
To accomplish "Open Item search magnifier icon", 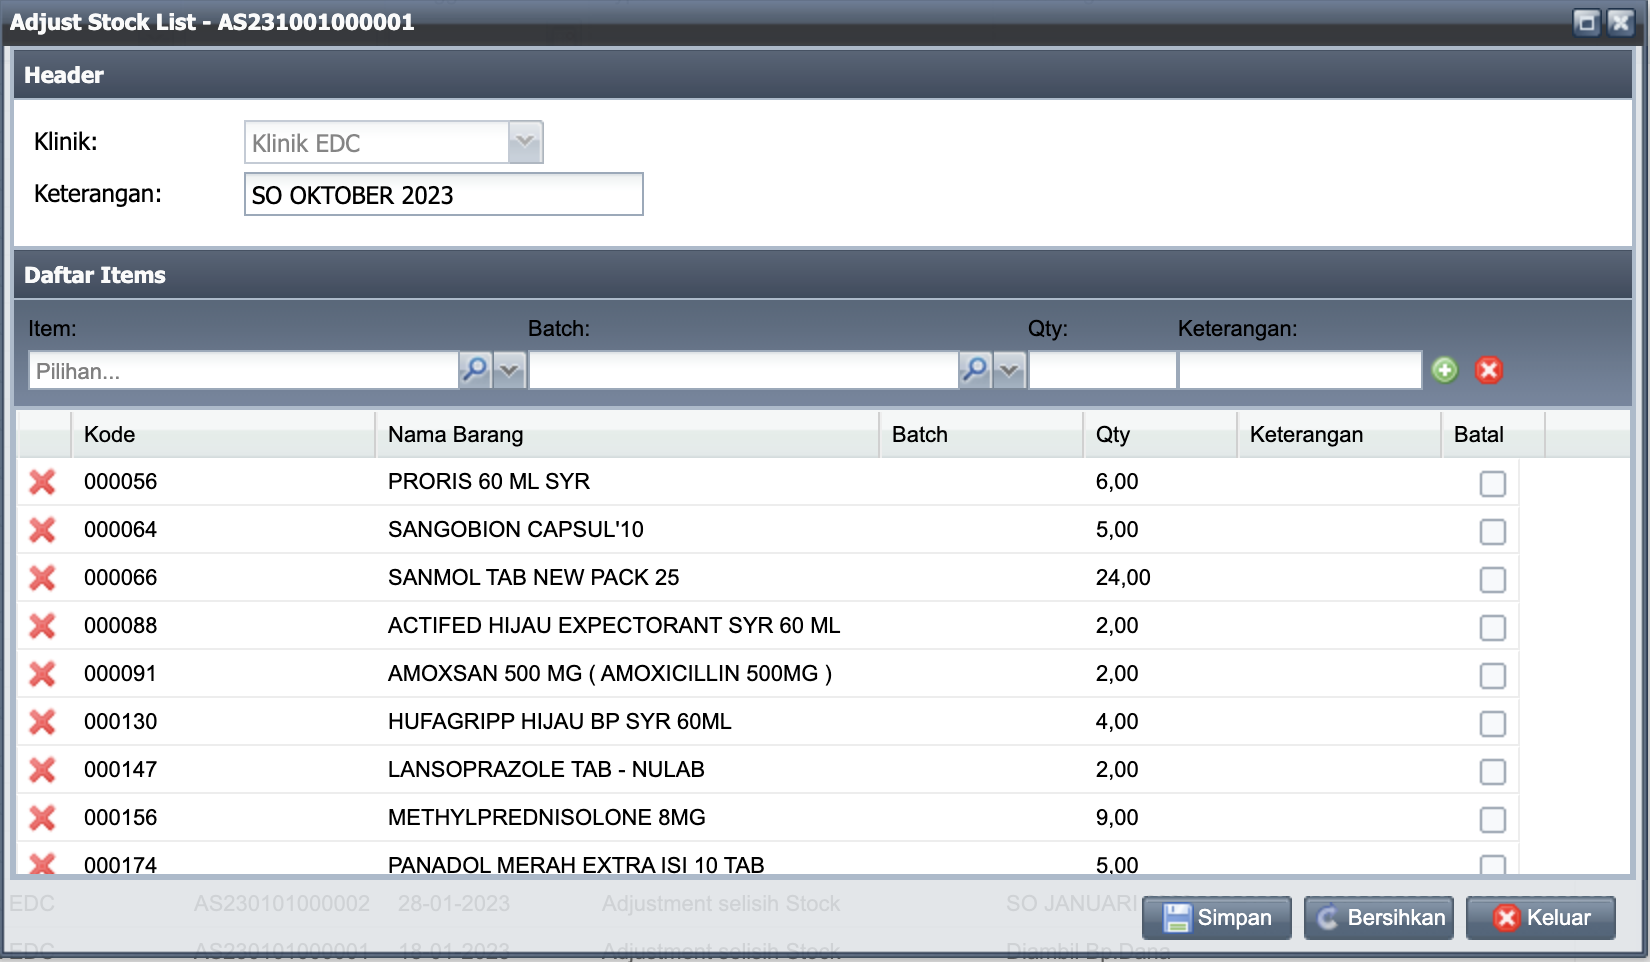I will pos(475,370).
